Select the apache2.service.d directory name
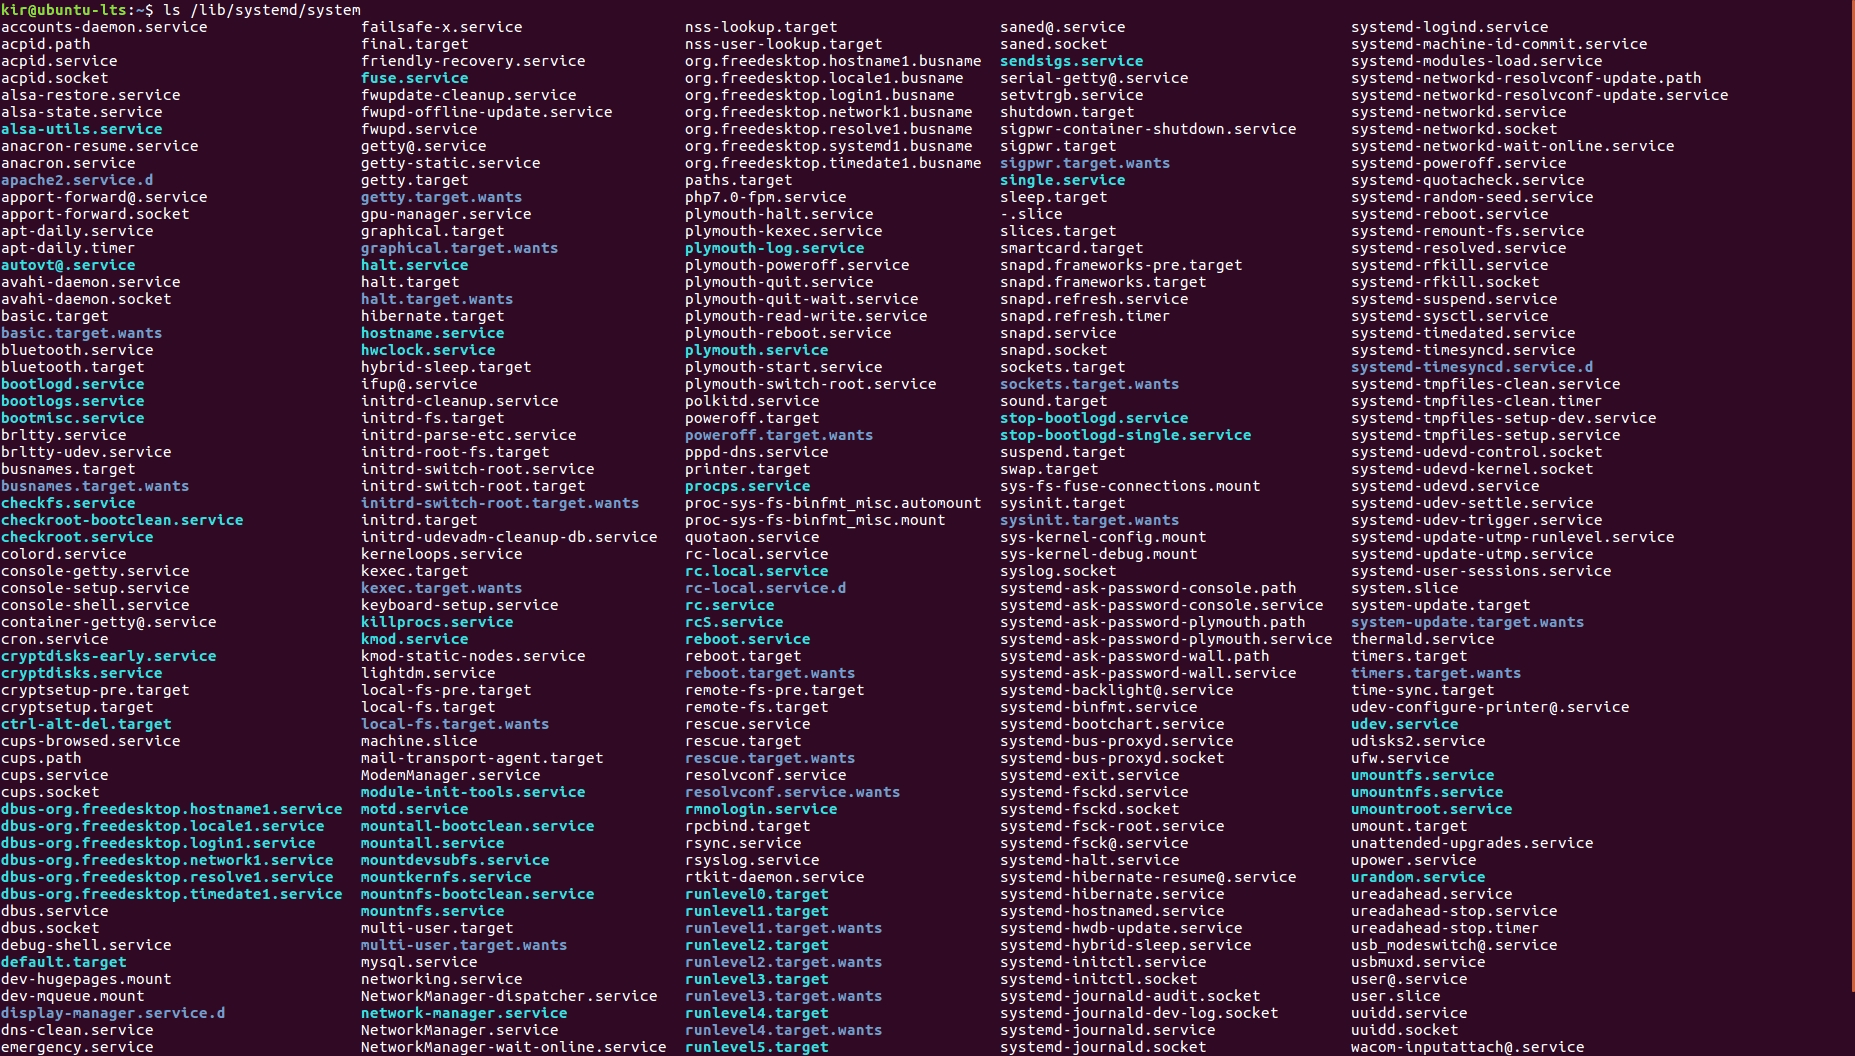The height and width of the screenshot is (1056, 1855). (x=77, y=180)
